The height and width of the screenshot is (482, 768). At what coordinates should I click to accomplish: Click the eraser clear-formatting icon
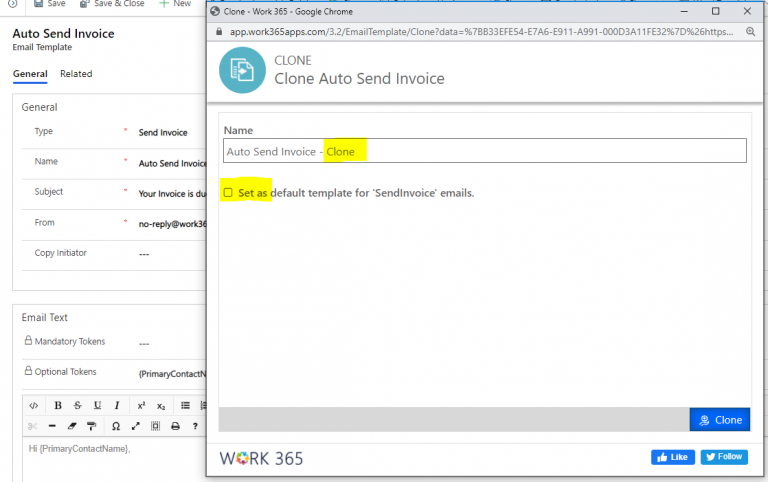coord(72,426)
